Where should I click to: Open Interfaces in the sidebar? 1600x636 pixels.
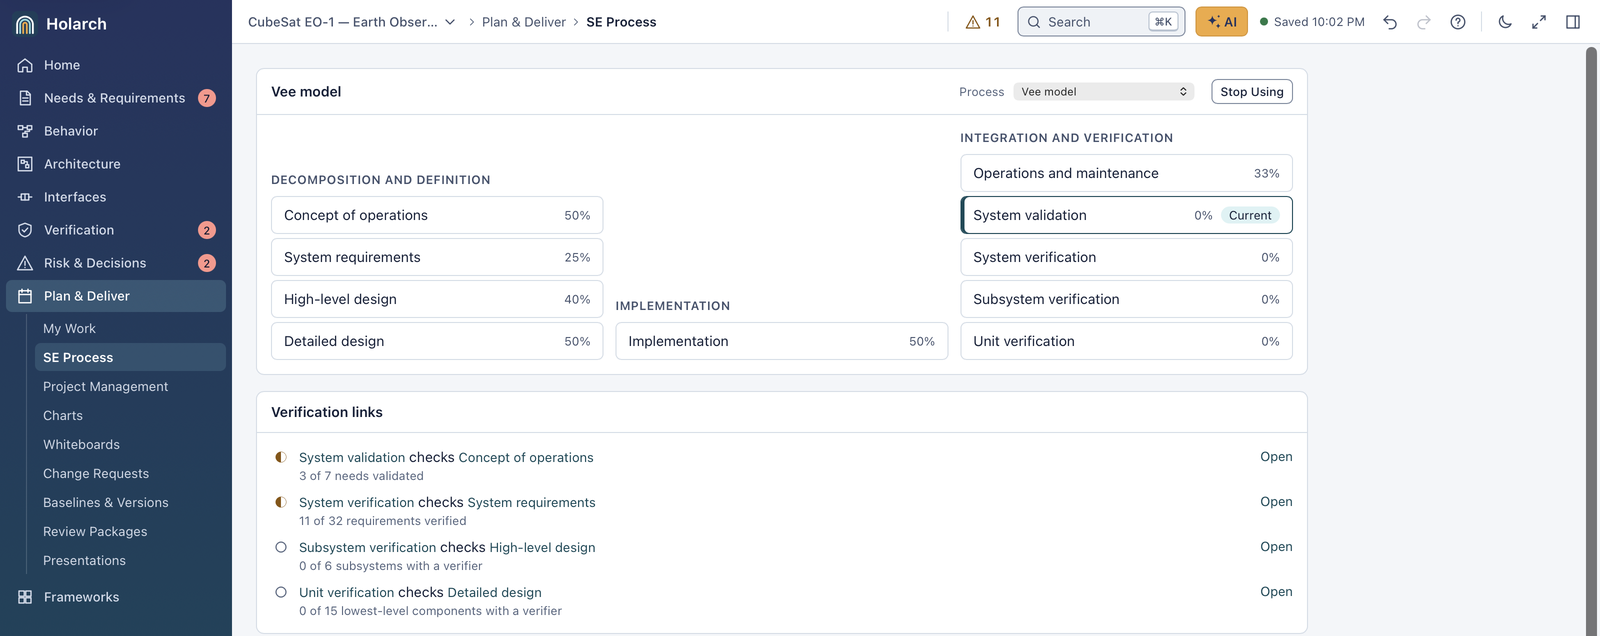point(116,197)
